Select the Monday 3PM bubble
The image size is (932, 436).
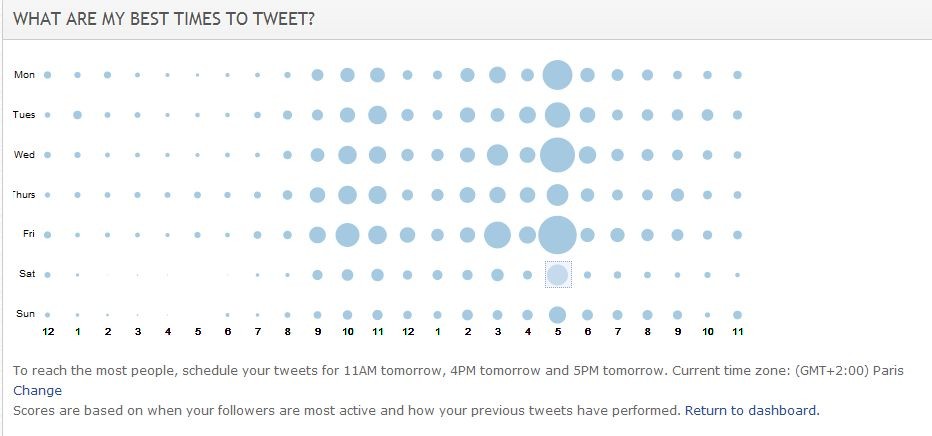[498, 75]
